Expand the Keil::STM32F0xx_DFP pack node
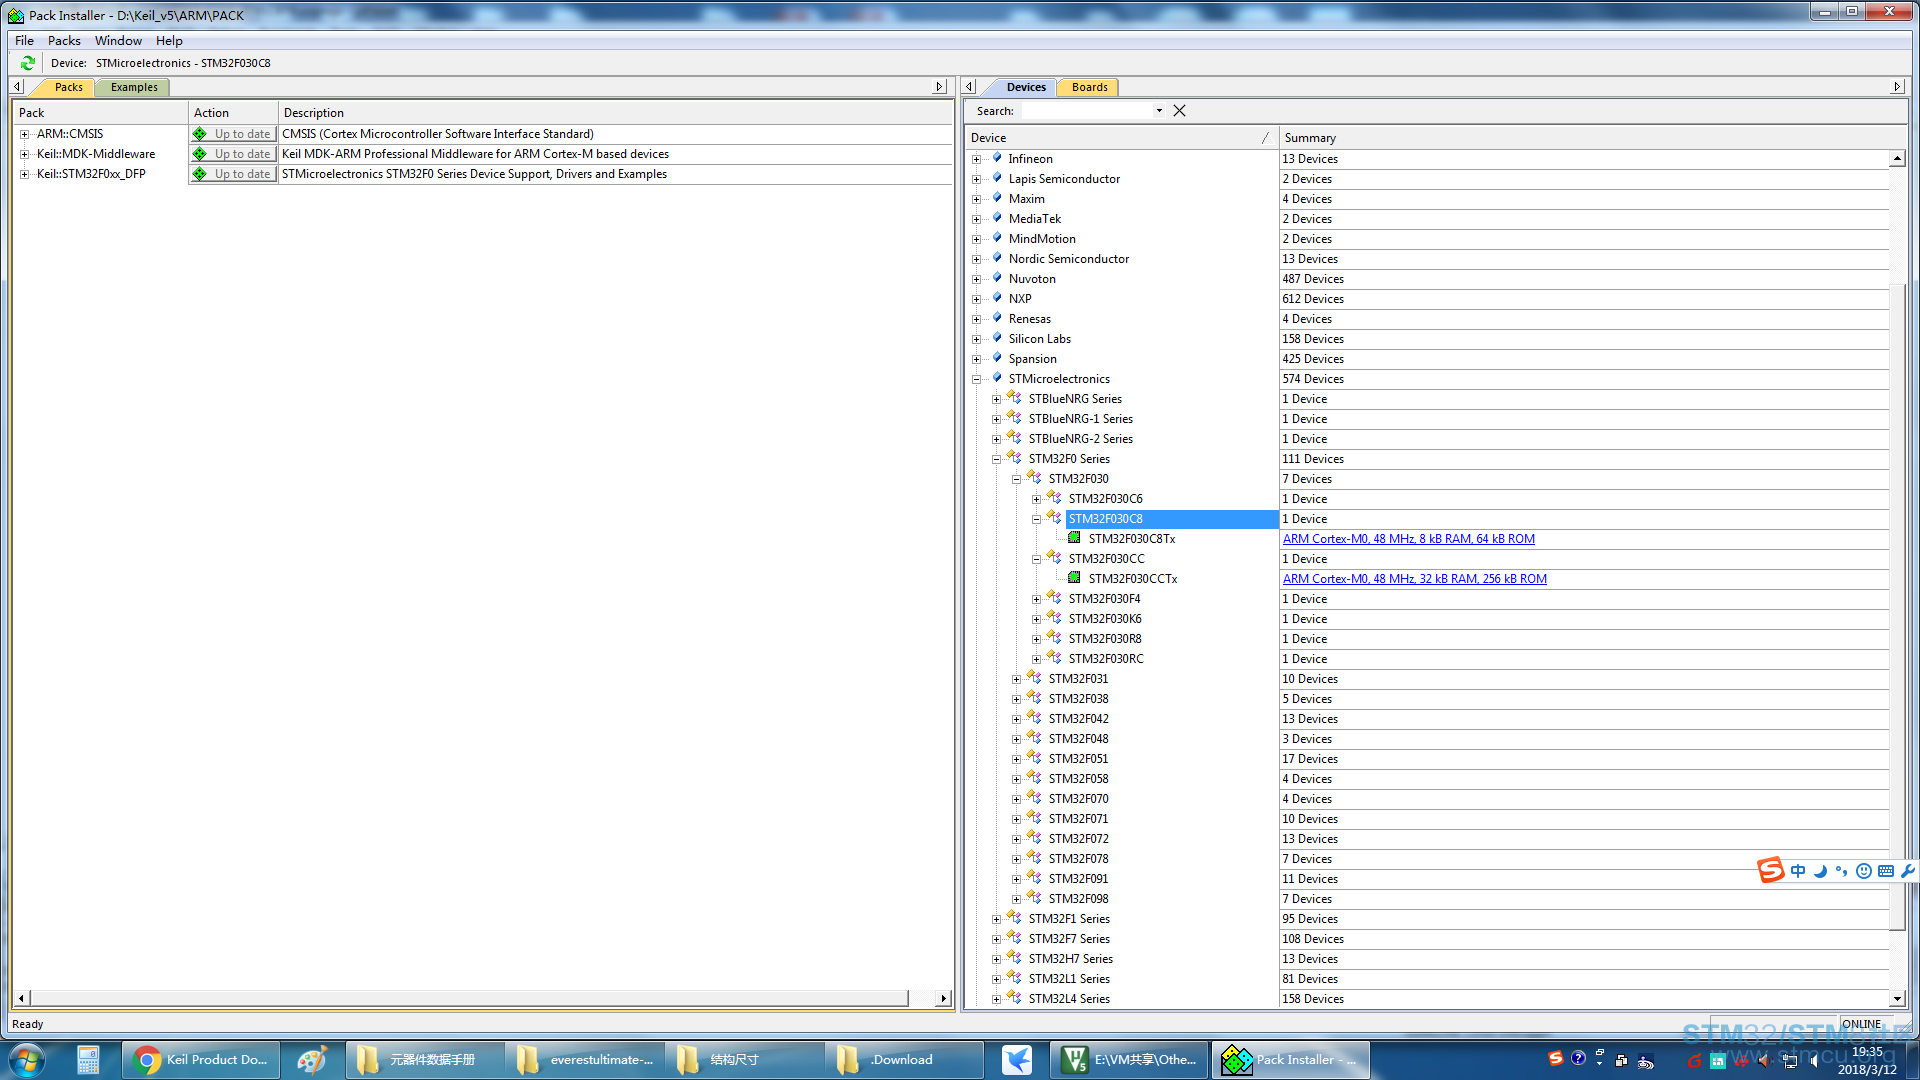This screenshot has width=1920, height=1080. pyautogui.click(x=24, y=174)
